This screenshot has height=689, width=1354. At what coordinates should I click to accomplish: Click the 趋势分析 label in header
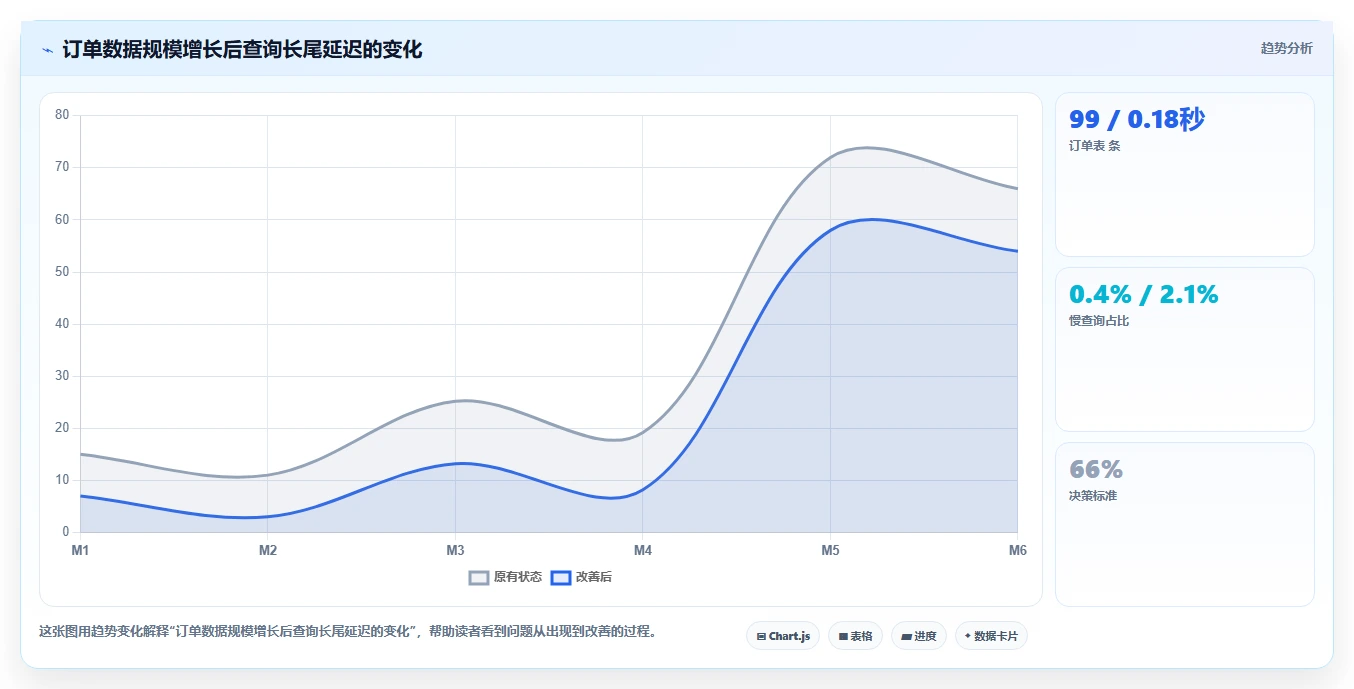(1286, 48)
